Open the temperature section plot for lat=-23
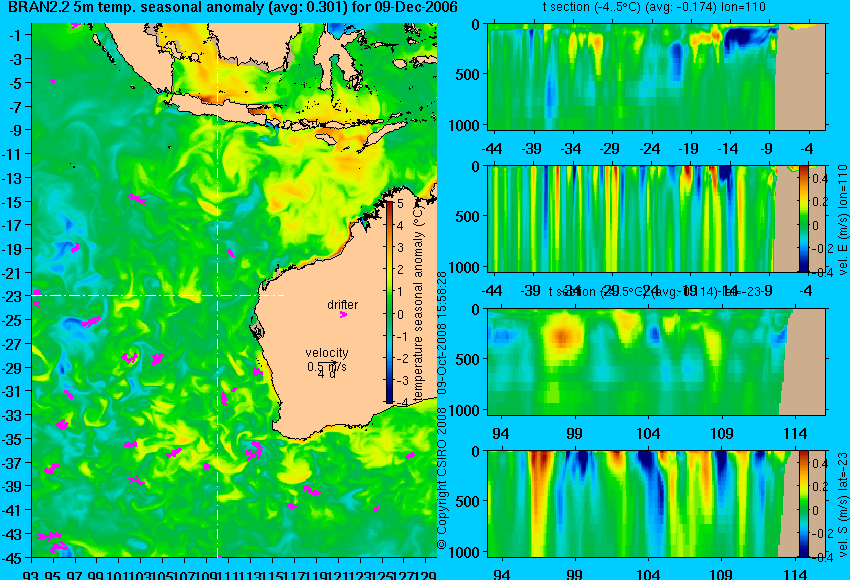 coord(657,362)
